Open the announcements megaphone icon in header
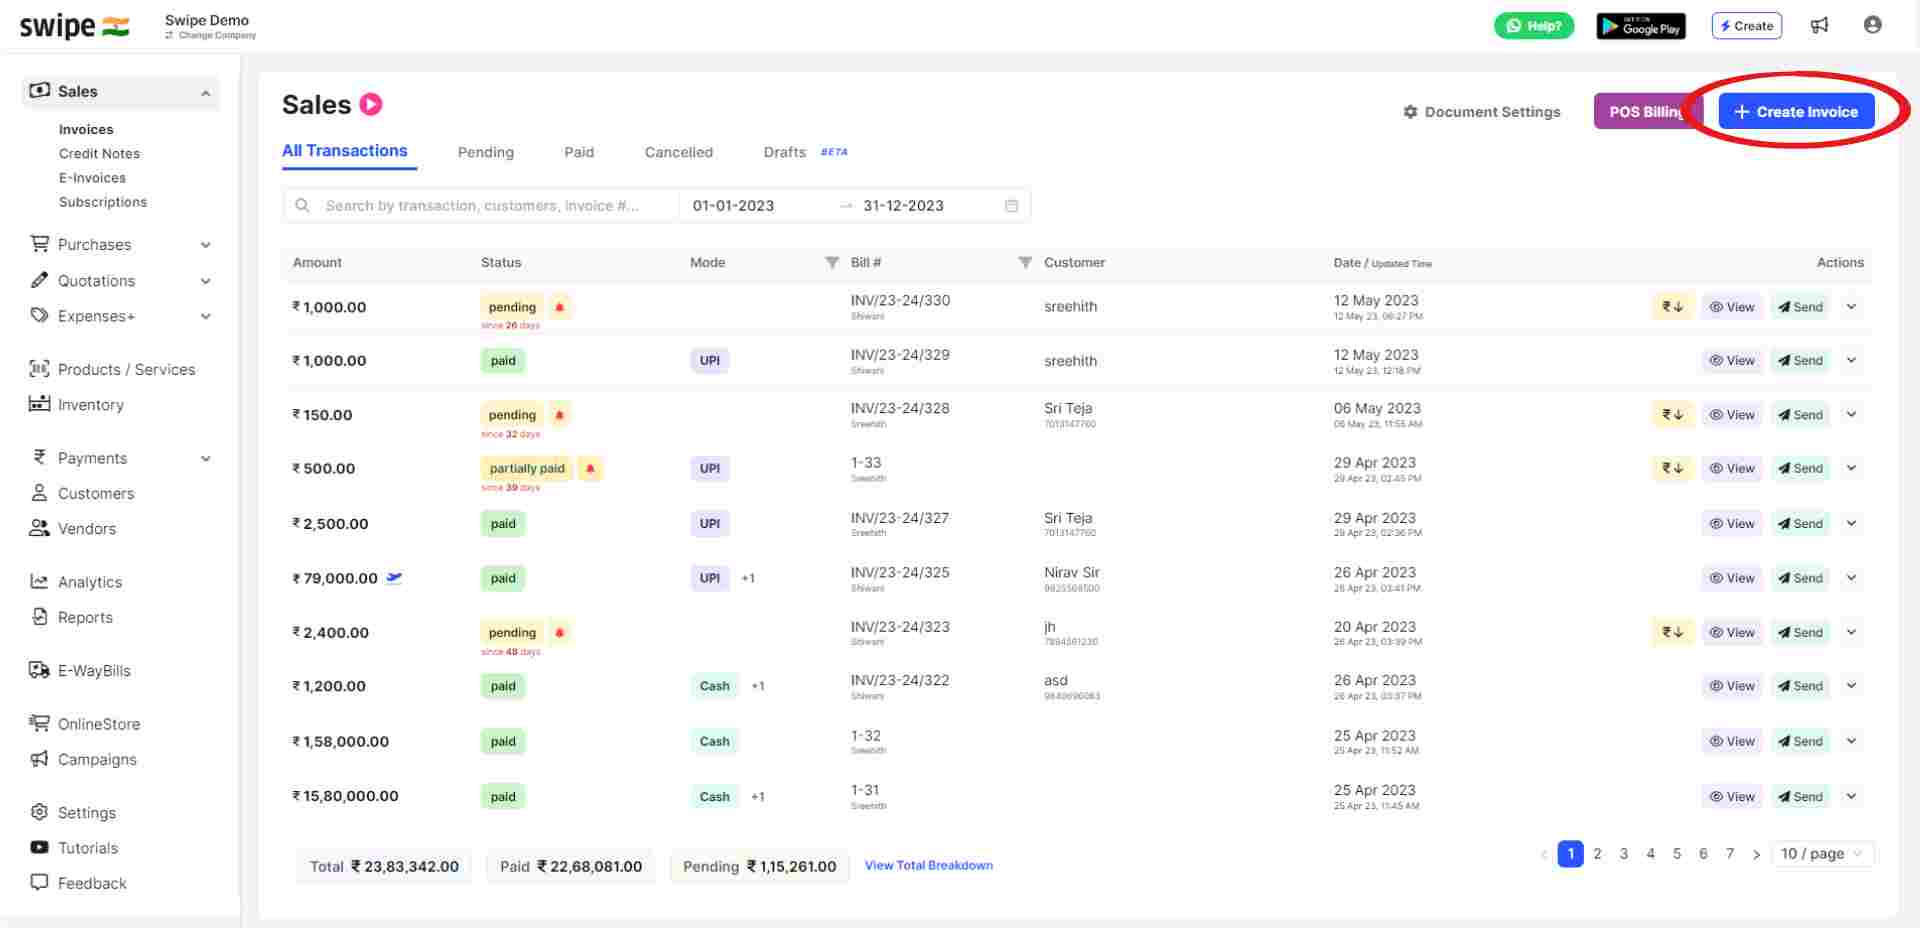1920x930 pixels. pos(1820,26)
